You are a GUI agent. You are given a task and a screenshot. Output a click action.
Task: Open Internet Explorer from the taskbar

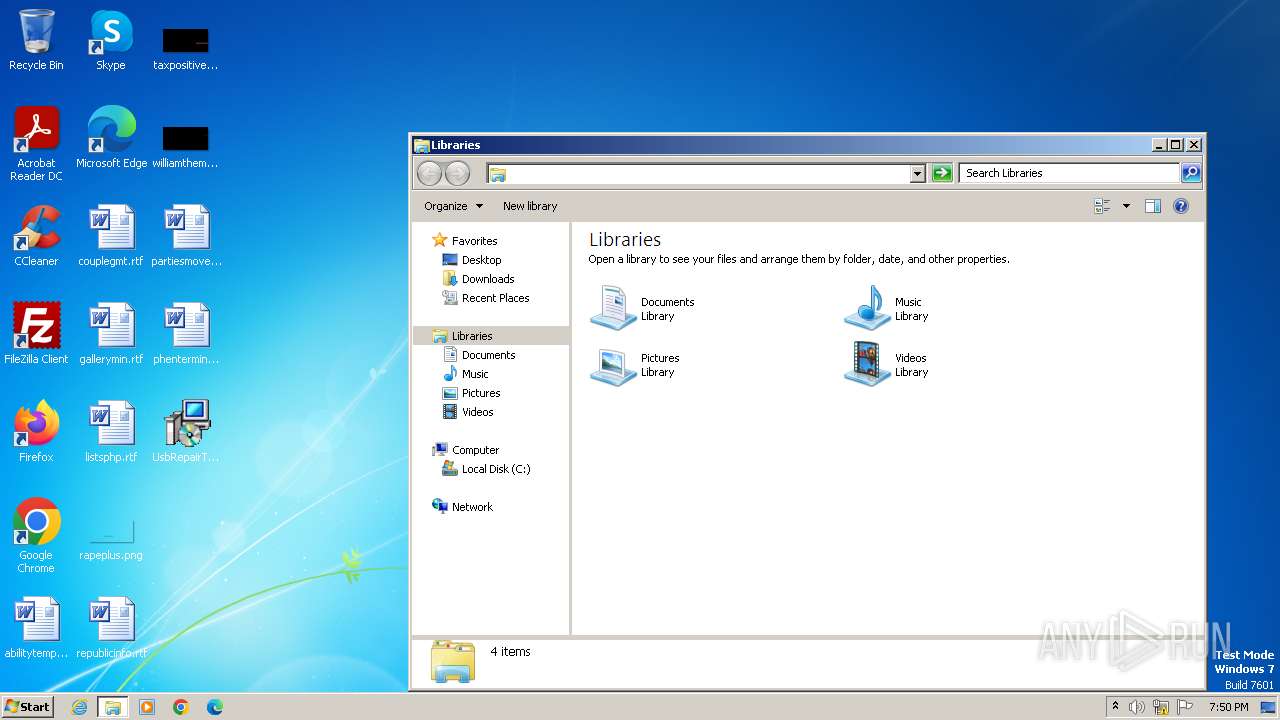(x=79, y=707)
